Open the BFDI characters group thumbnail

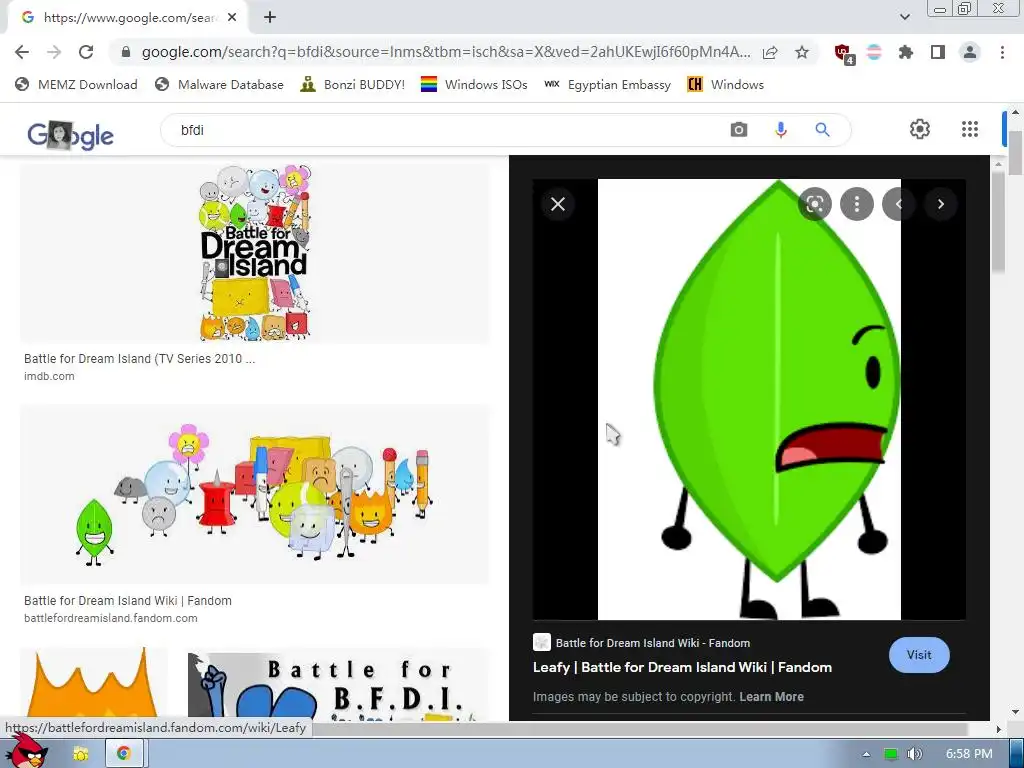click(x=255, y=494)
